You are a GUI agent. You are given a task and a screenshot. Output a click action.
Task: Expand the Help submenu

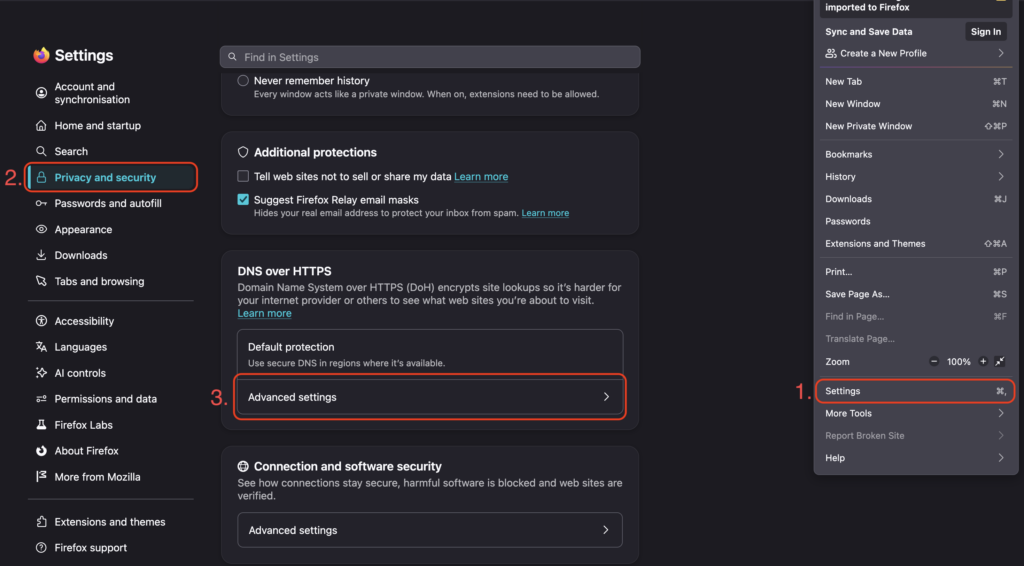pos(1000,458)
